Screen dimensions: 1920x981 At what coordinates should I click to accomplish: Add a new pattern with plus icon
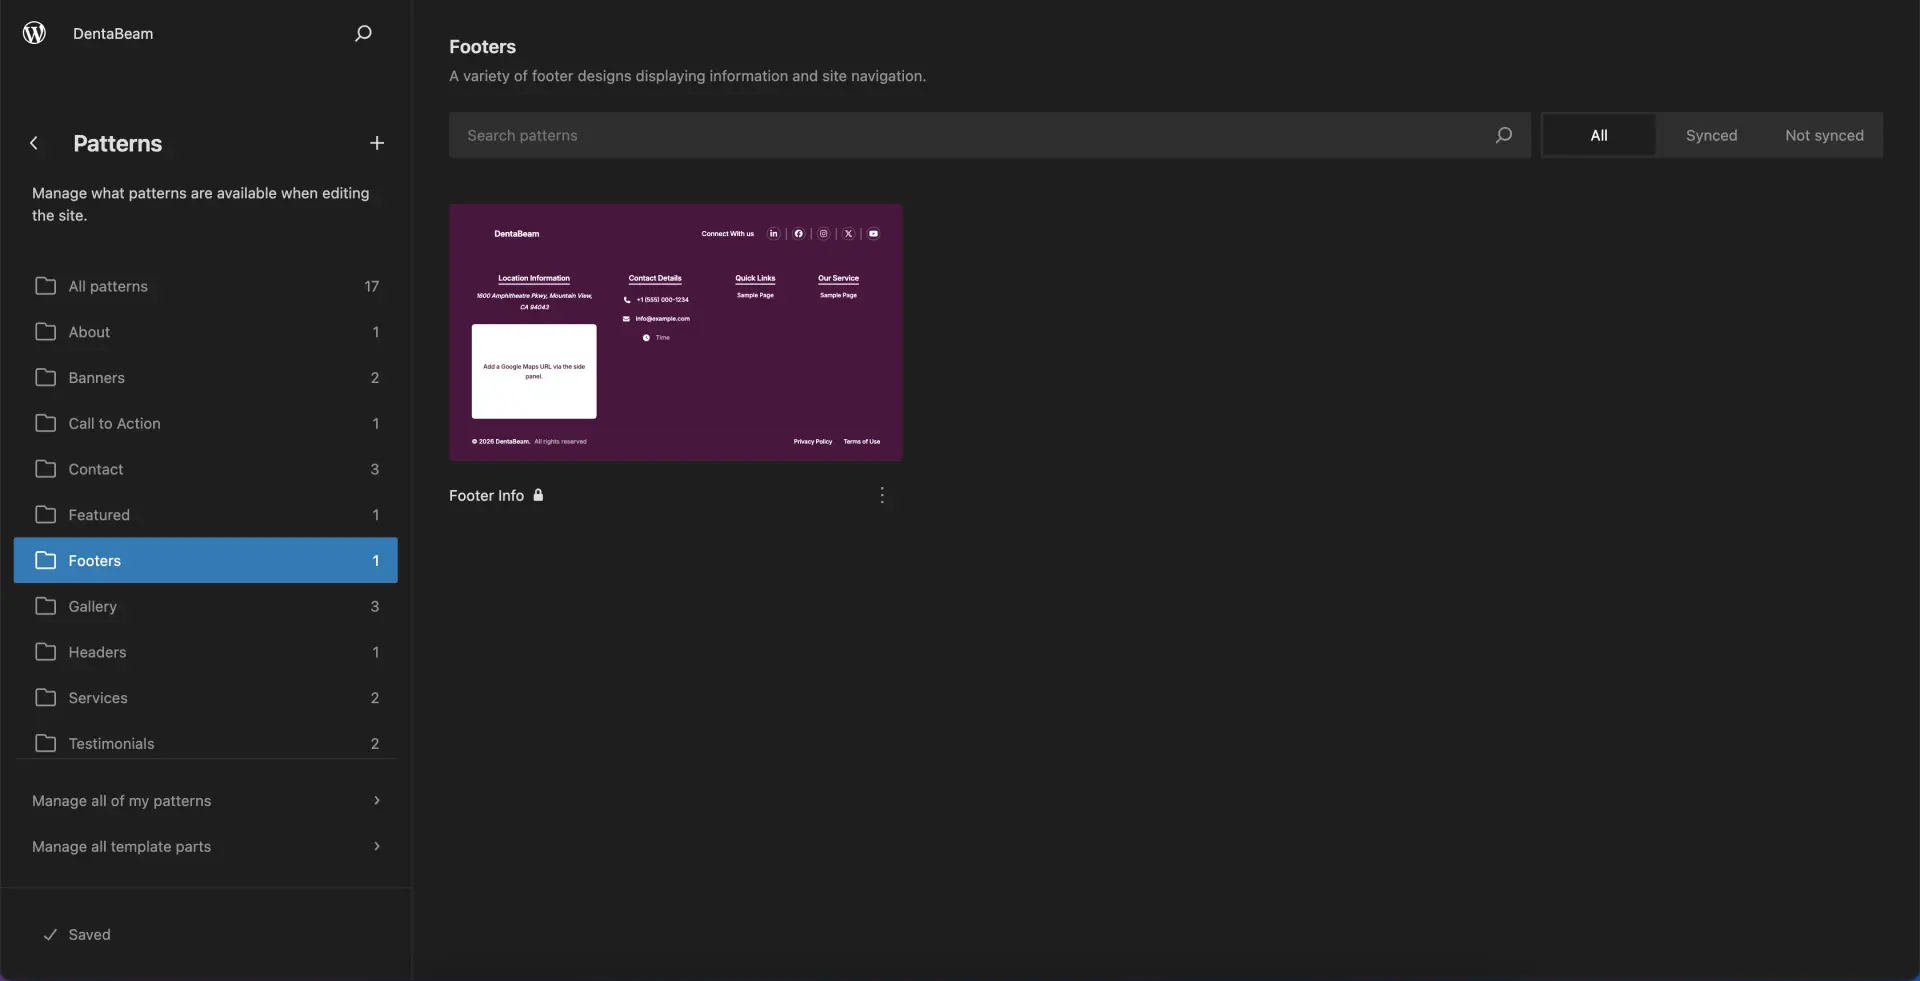pos(377,143)
